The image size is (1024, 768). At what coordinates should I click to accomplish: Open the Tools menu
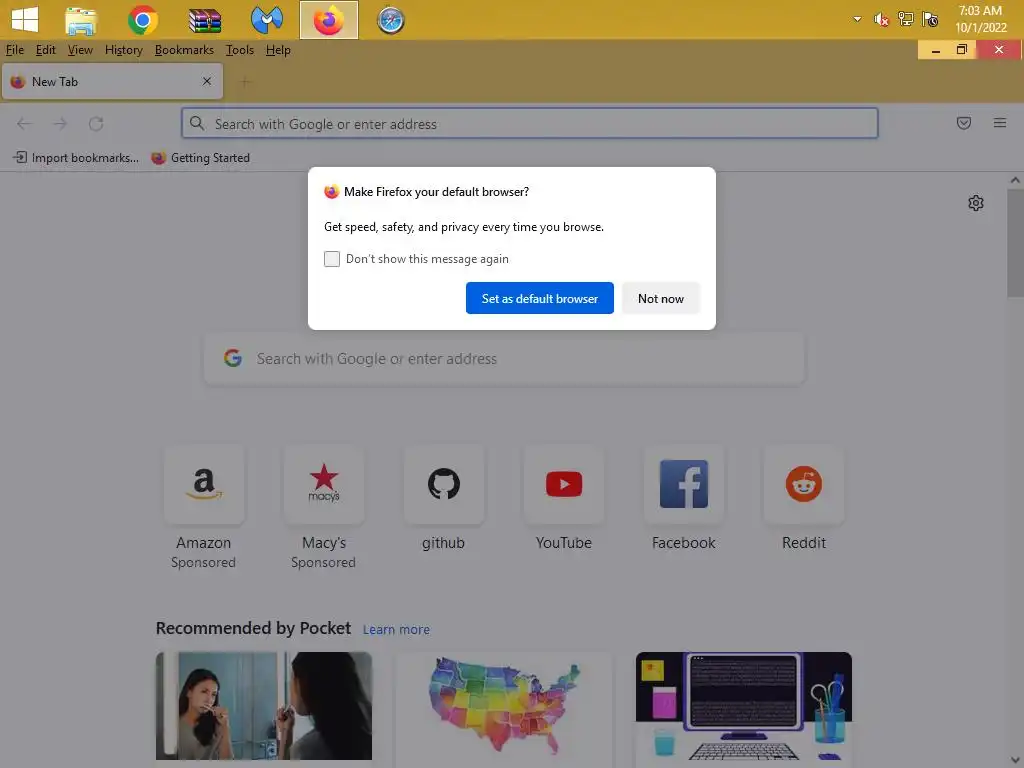(240, 50)
